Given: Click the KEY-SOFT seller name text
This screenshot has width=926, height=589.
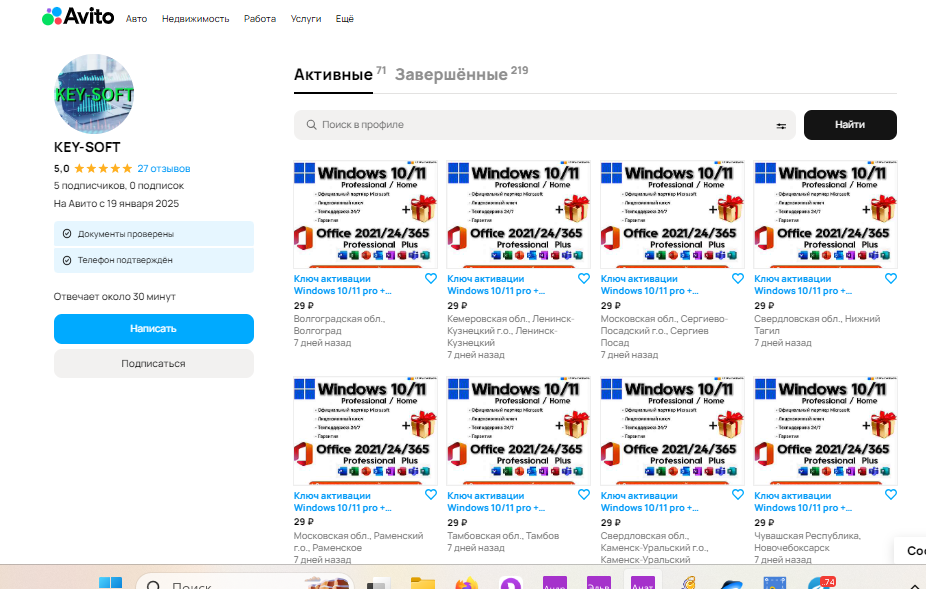Looking at the screenshot, I should 87,147.
